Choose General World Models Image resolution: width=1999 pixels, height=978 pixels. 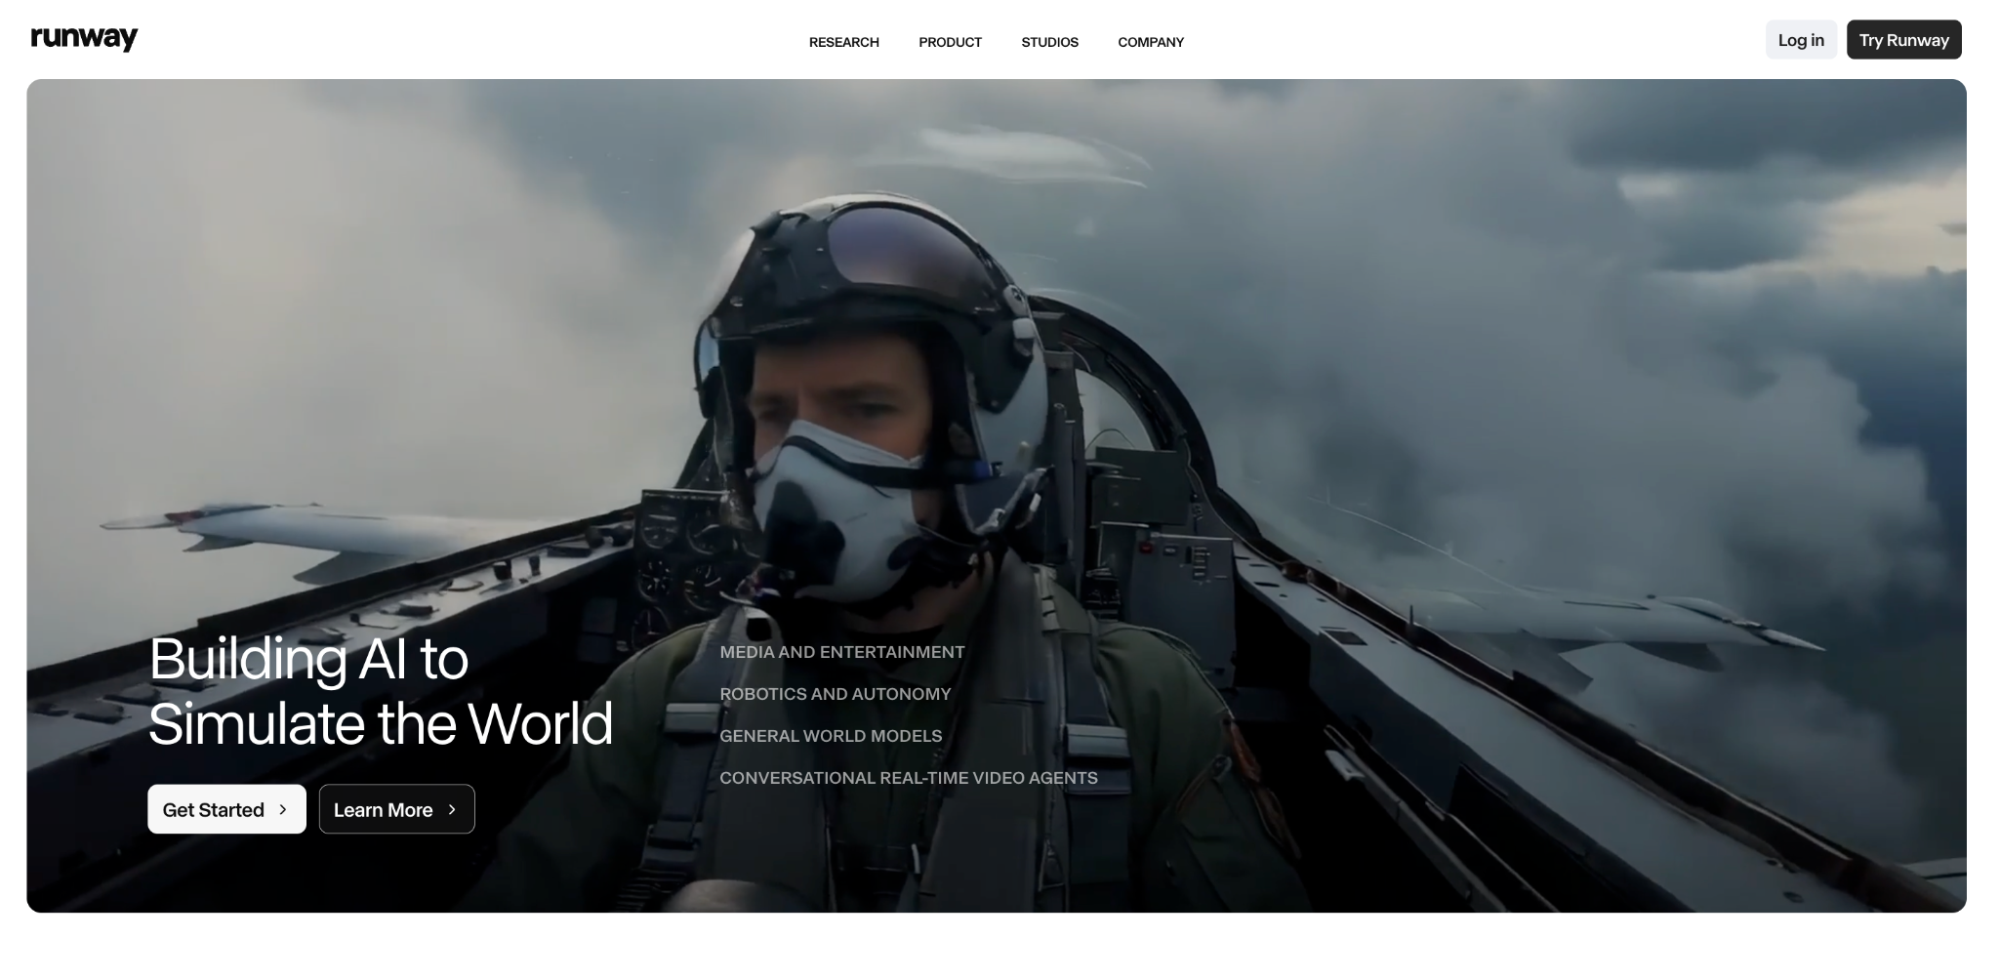point(830,736)
